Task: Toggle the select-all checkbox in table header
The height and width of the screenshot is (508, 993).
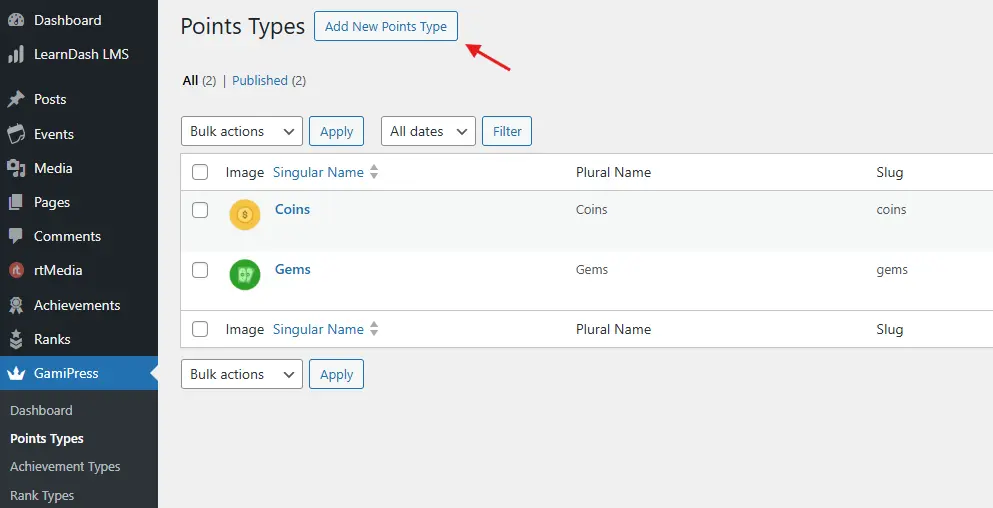Action: click(x=200, y=172)
